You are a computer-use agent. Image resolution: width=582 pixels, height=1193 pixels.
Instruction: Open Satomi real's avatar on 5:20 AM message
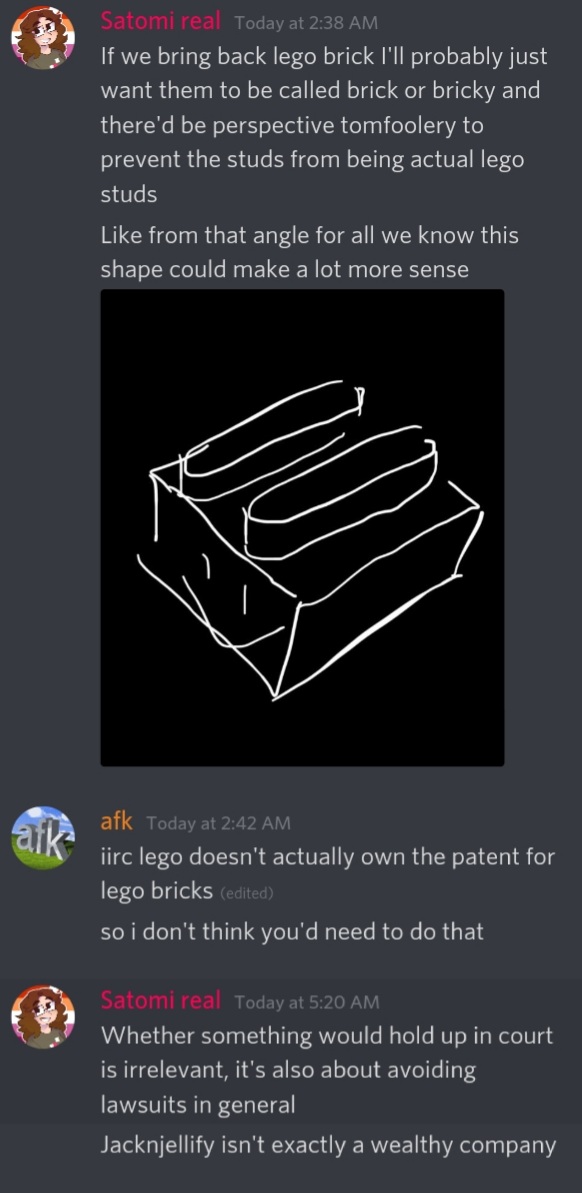click(43, 1017)
